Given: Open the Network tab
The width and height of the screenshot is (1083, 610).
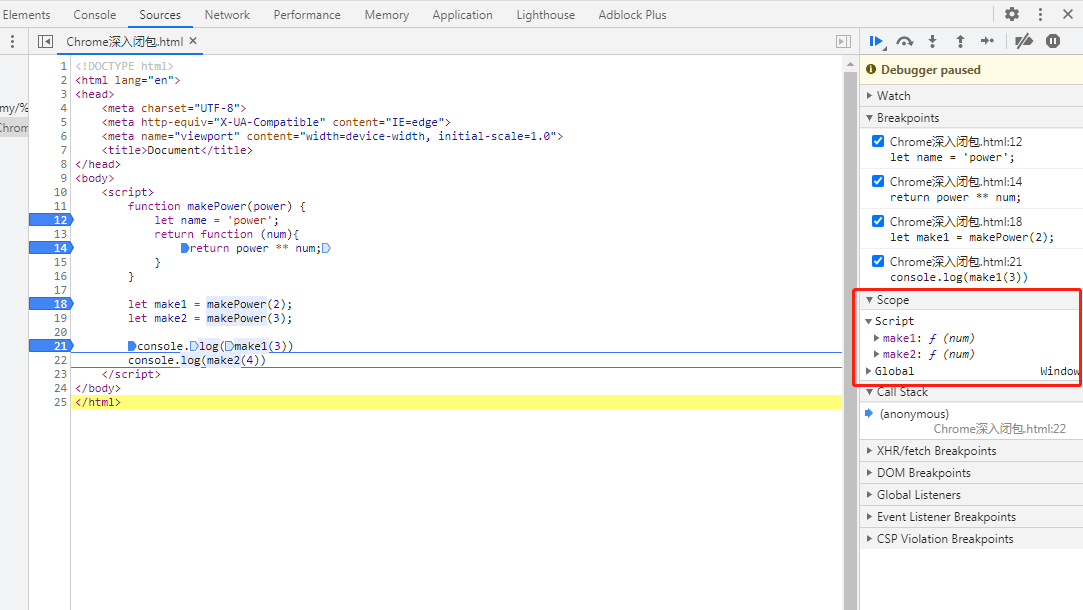Looking at the screenshot, I should (227, 15).
